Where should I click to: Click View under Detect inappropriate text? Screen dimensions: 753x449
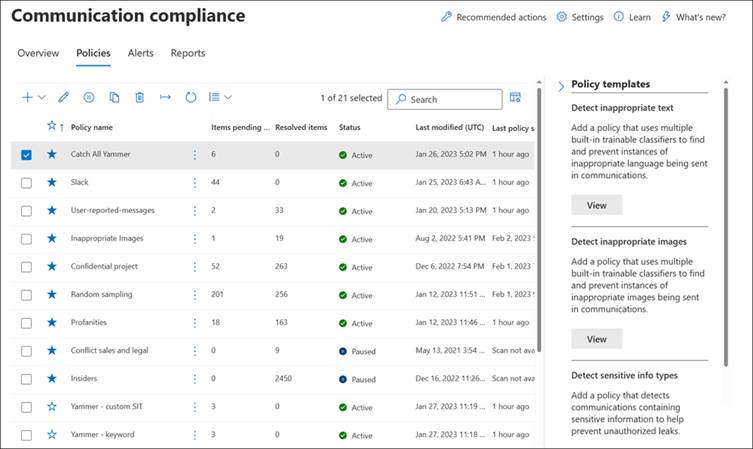596,204
